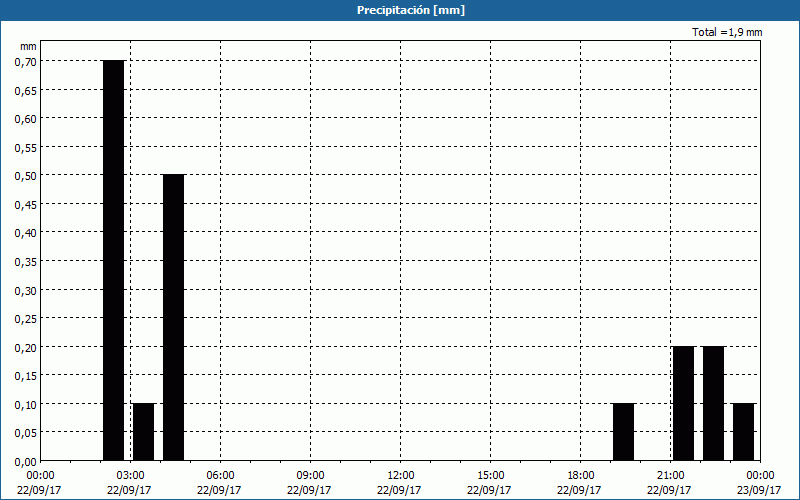Select the 0,50 mm precipitation bar

tap(173, 318)
